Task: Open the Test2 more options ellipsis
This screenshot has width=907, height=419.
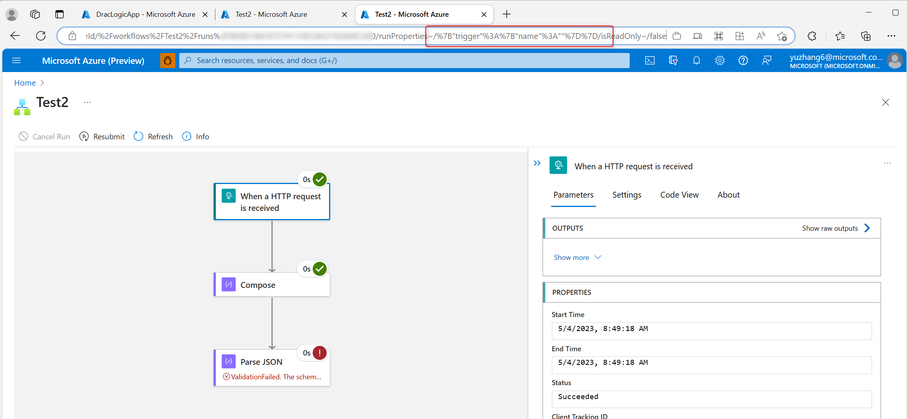Action: 87,102
